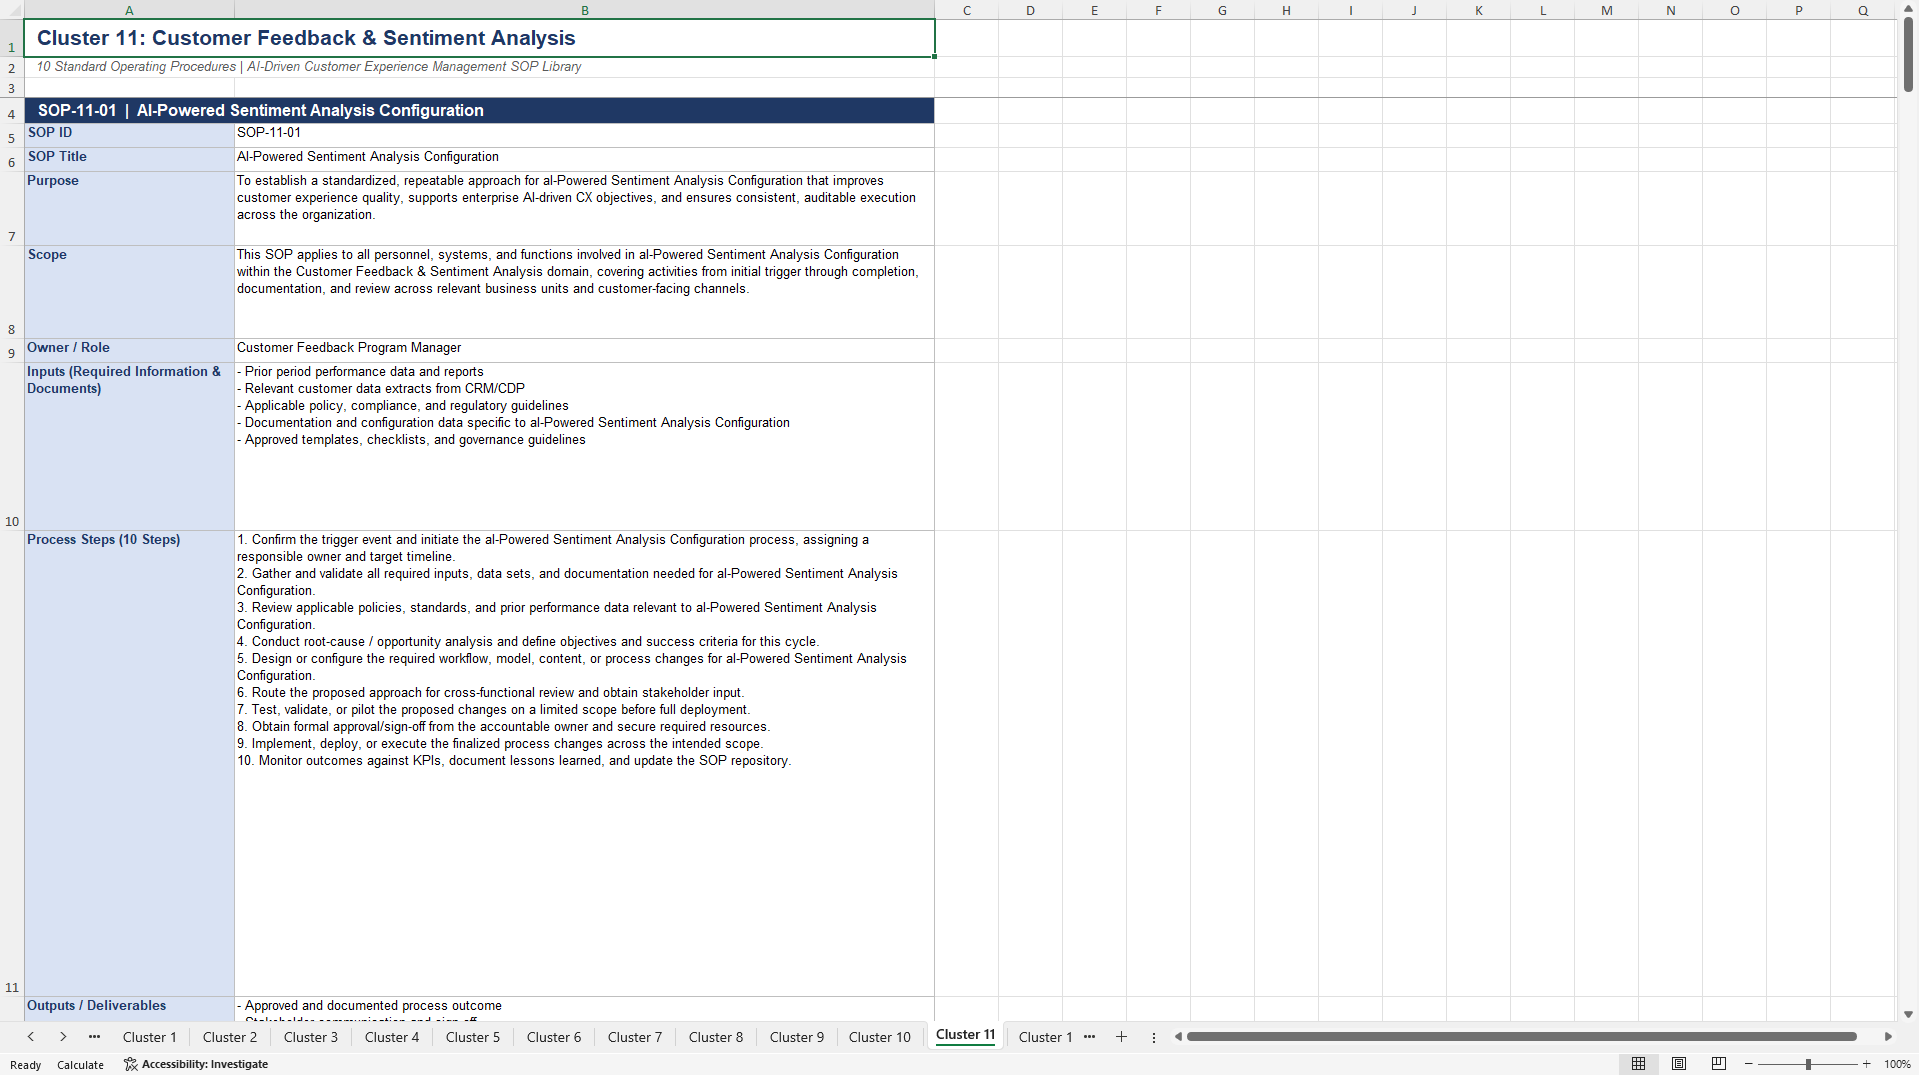Screen dimensions: 1919x1075
Task: Select column Q header
Action: [1862, 10]
